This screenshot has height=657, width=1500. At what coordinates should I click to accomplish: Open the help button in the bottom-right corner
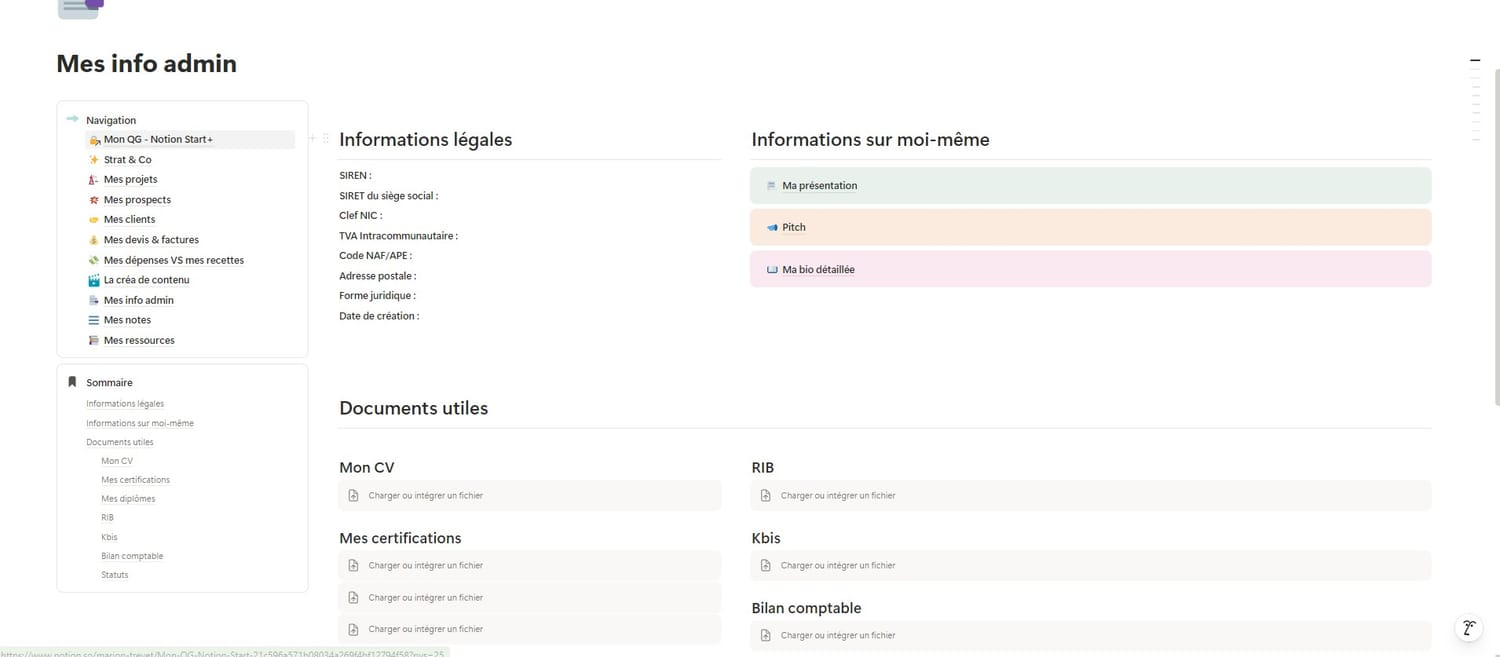point(1468,628)
